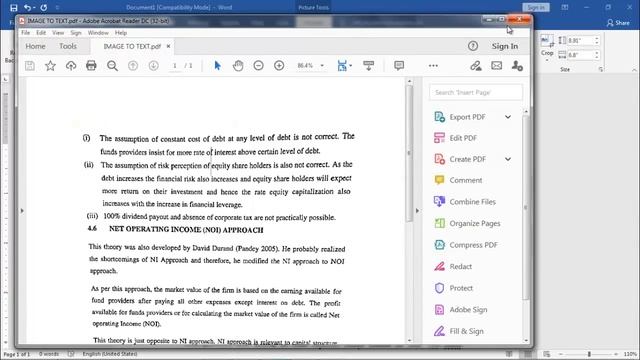
Task: Open the Comment tool in side panel
Action: [x=466, y=180]
